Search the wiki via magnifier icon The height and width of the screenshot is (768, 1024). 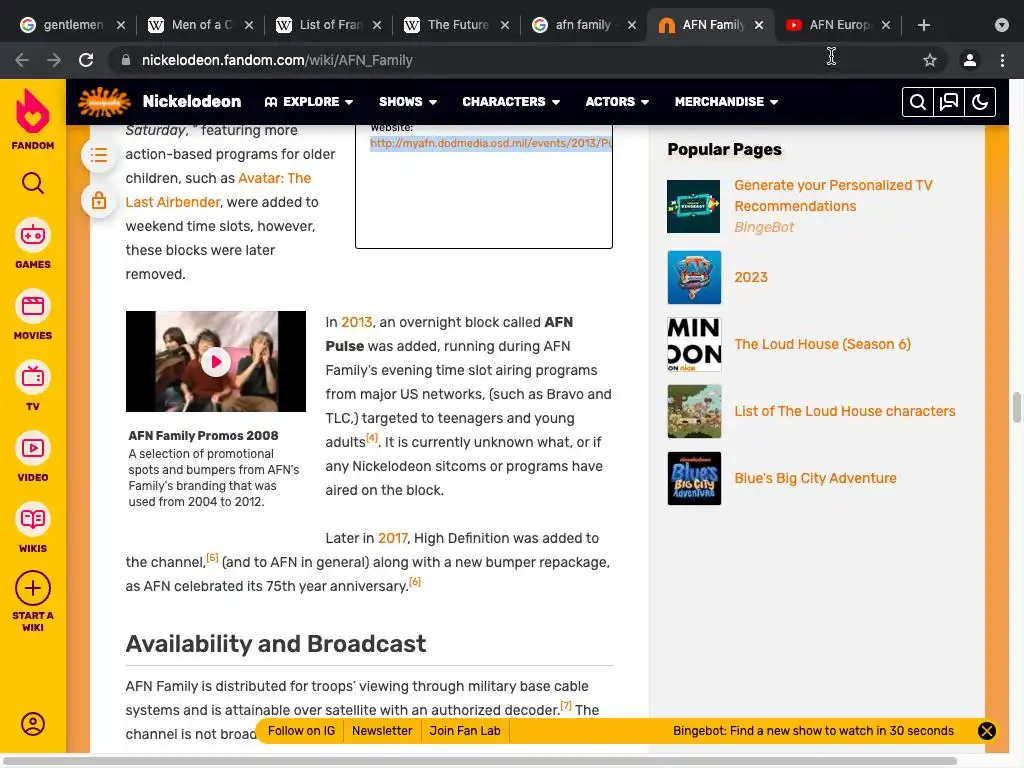tap(918, 102)
